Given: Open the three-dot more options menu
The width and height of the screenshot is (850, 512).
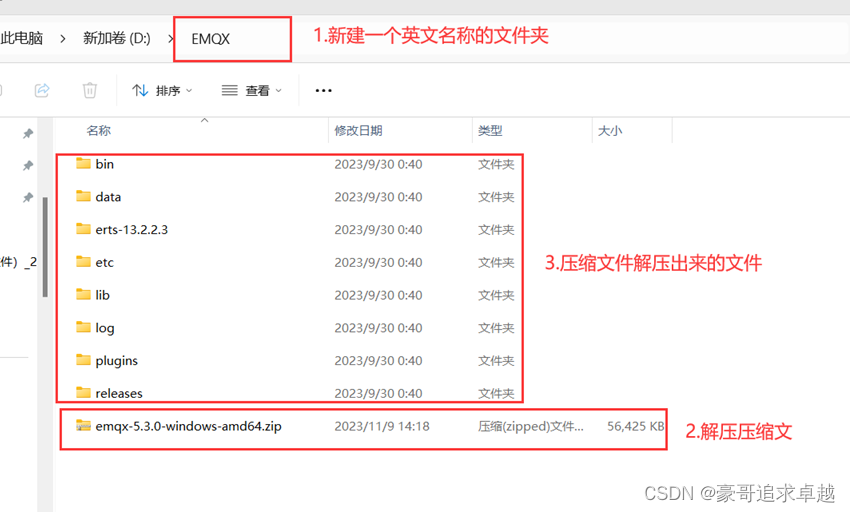Looking at the screenshot, I should tap(324, 91).
